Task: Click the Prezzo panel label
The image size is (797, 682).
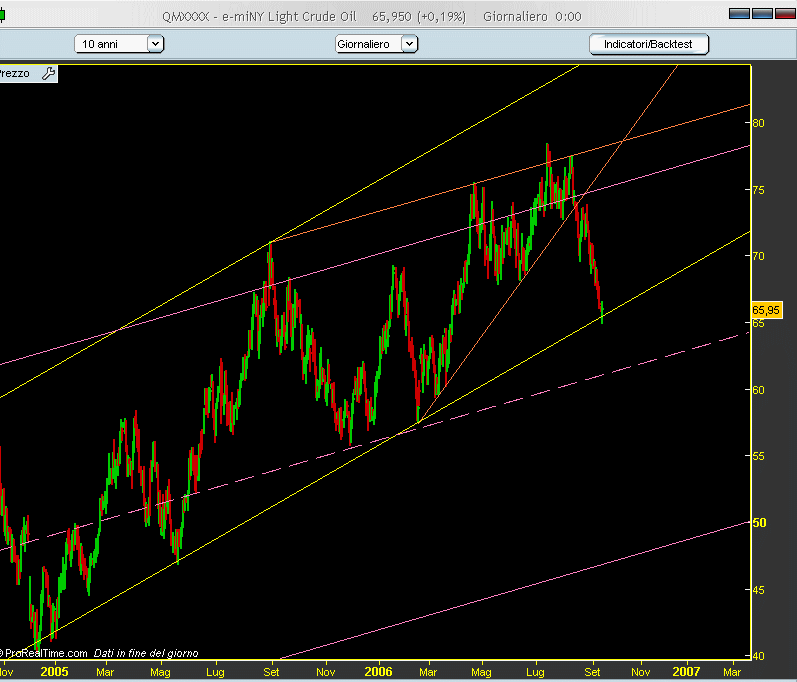Action: [15, 74]
